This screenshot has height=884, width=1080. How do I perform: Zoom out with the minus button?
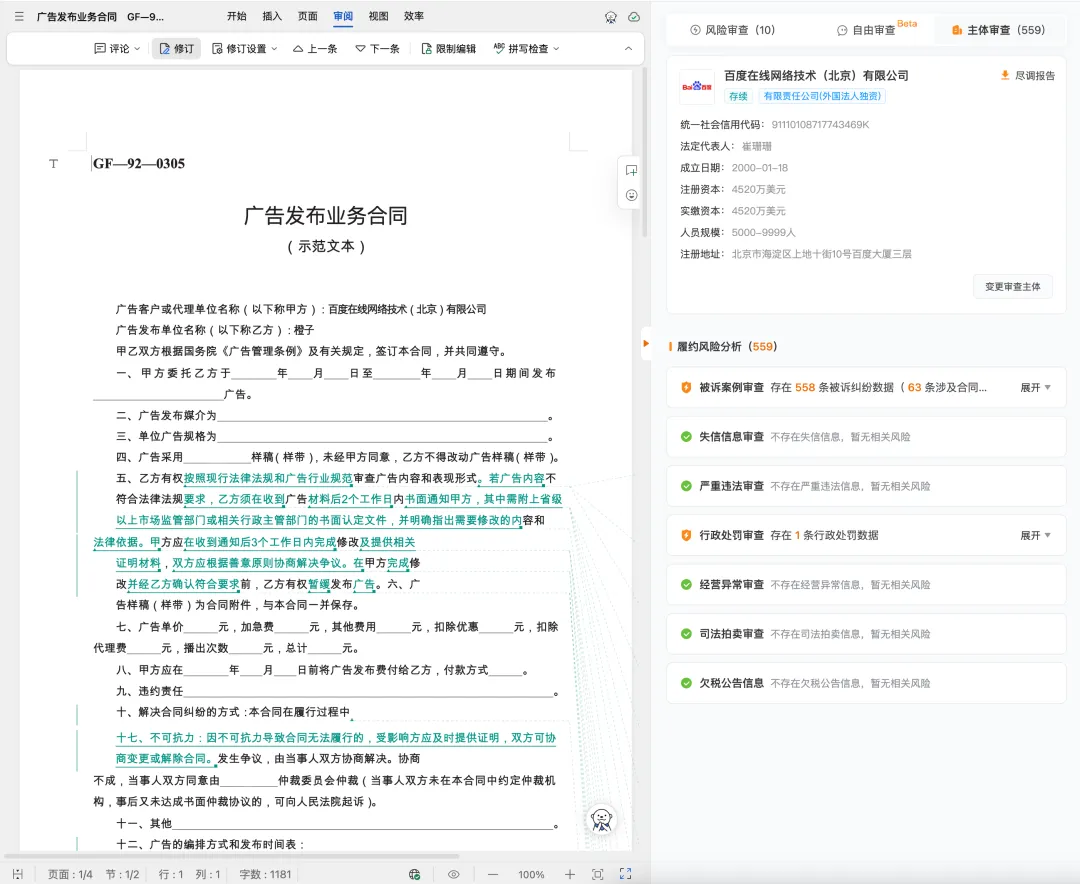tap(492, 874)
